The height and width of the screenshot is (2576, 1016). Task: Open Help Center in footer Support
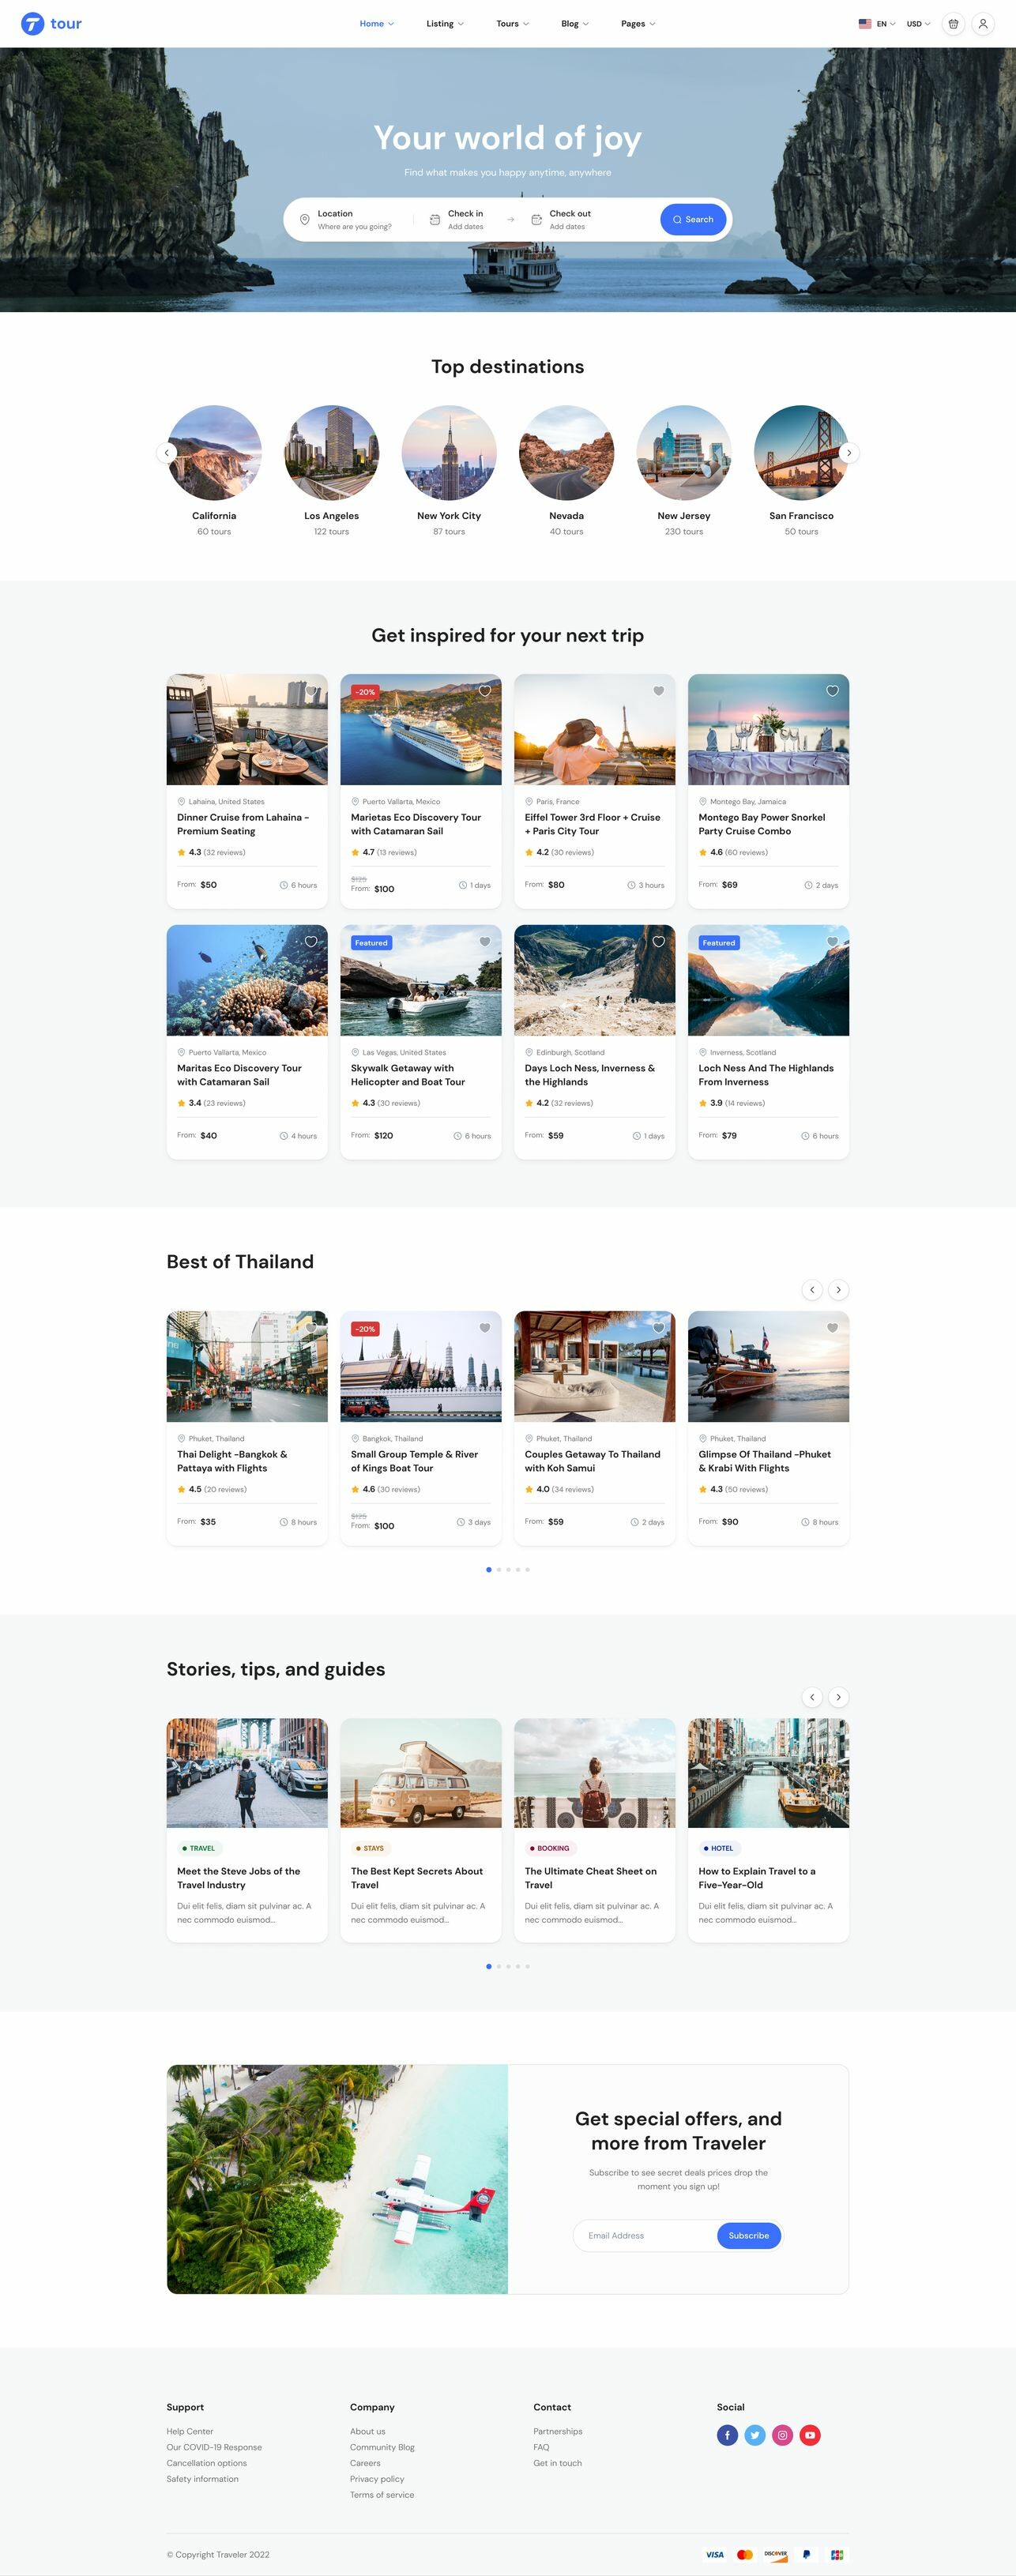[190, 2431]
